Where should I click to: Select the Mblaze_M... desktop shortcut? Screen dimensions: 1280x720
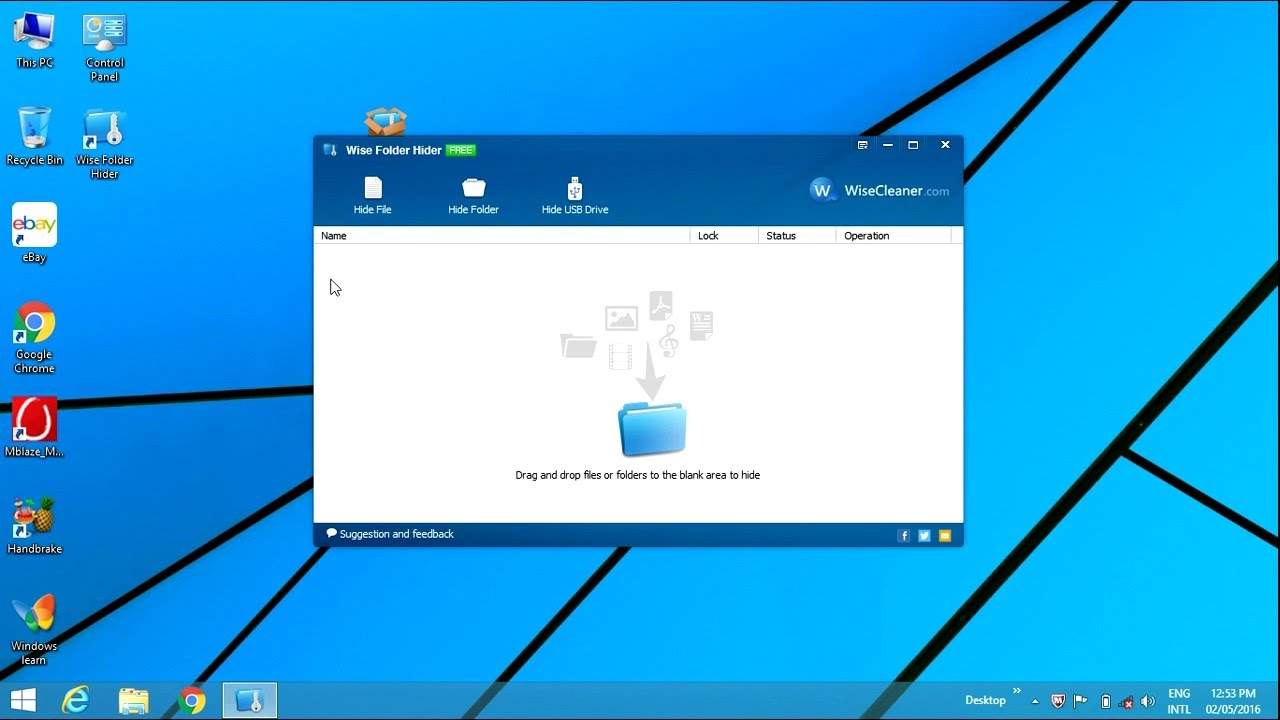tap(34, 427)
